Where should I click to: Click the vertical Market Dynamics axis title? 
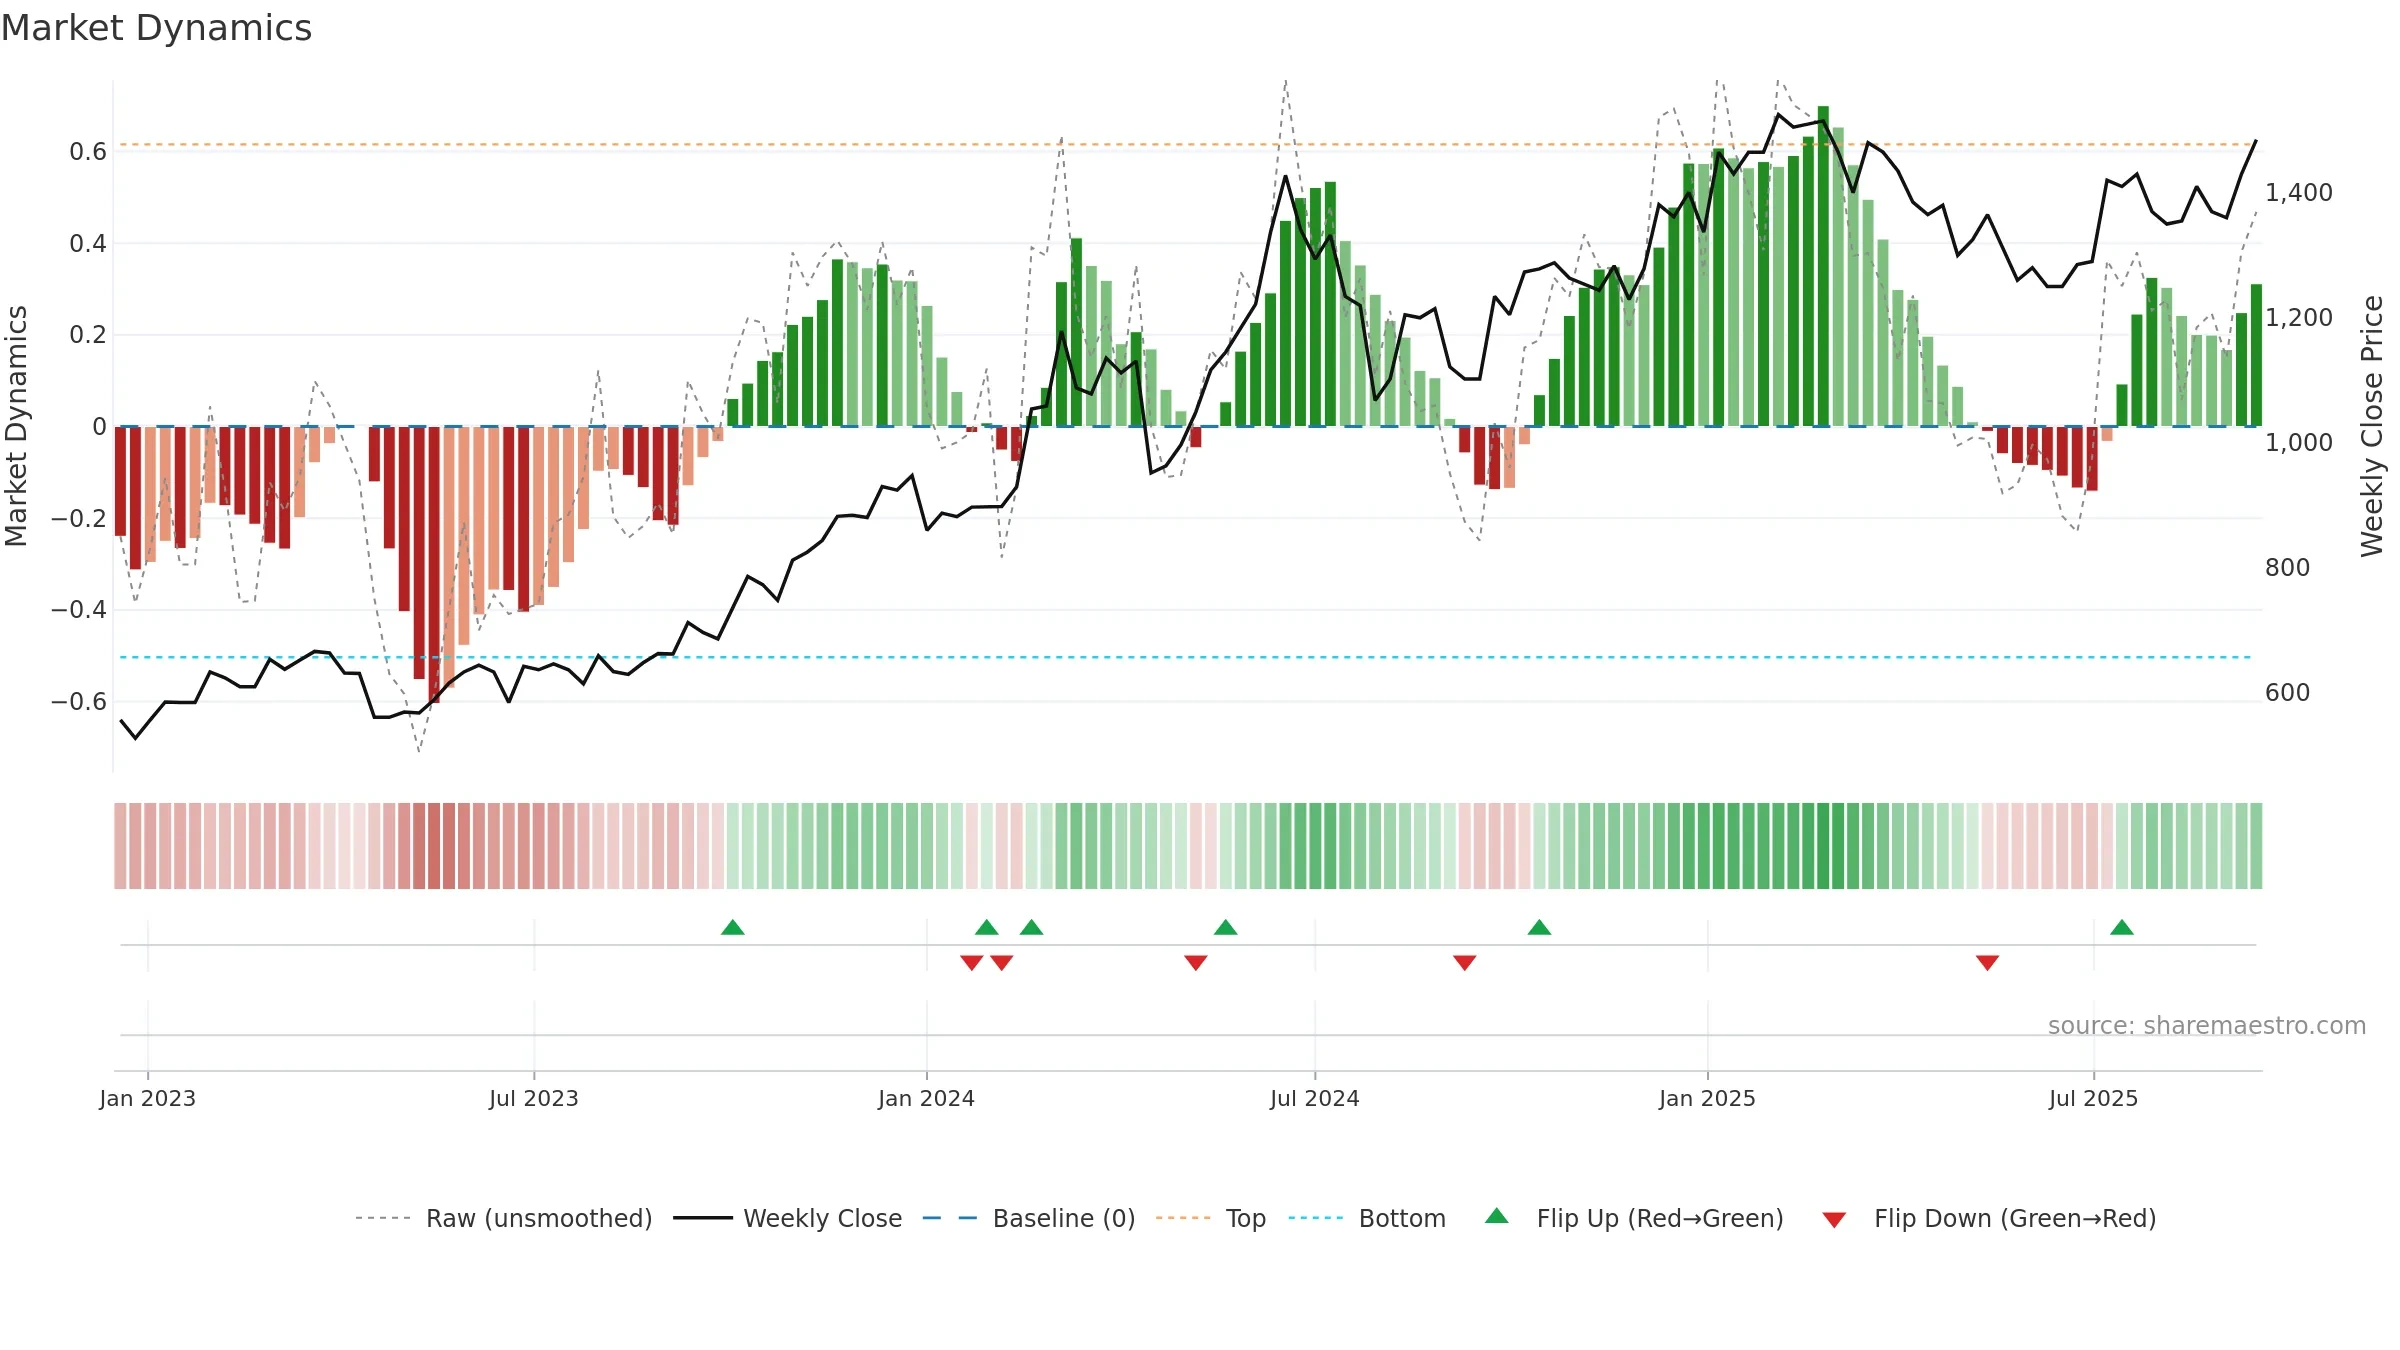coord(16,426)
